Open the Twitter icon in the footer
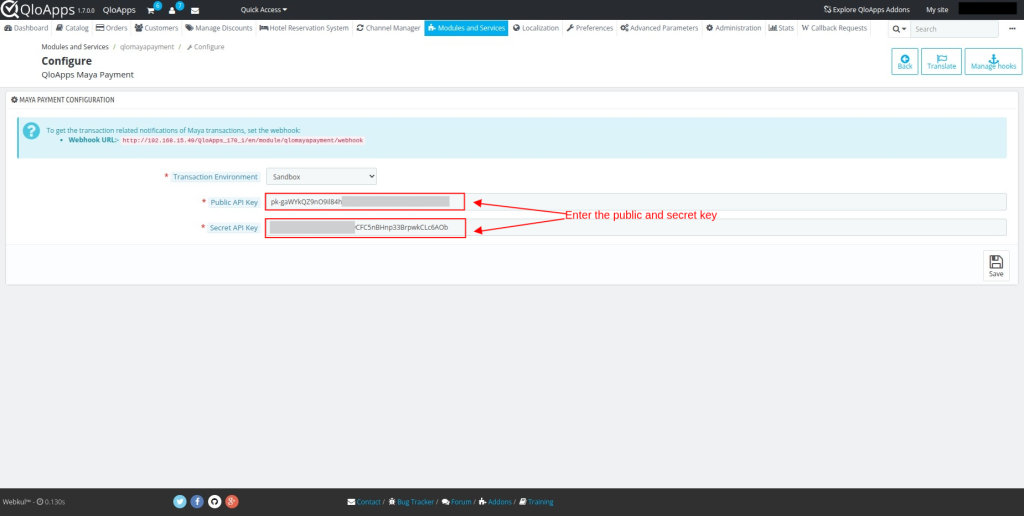This screenshot has height=516, width=1024. click(x=180, y=501)
